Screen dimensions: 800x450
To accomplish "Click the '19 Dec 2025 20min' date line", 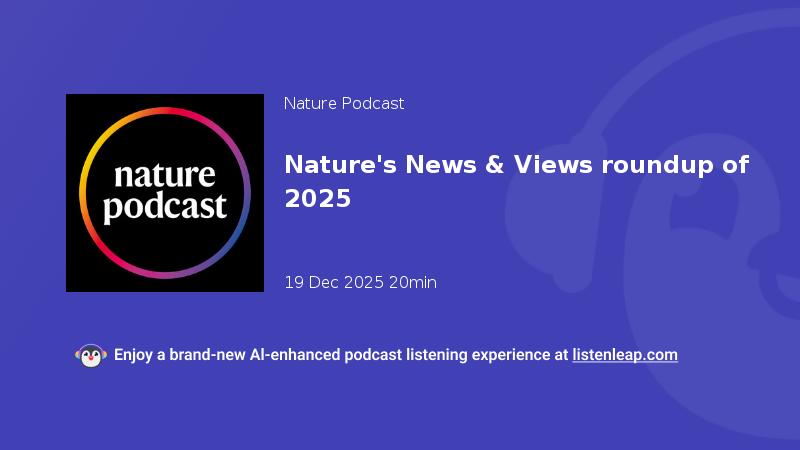I will pos(360,282).
